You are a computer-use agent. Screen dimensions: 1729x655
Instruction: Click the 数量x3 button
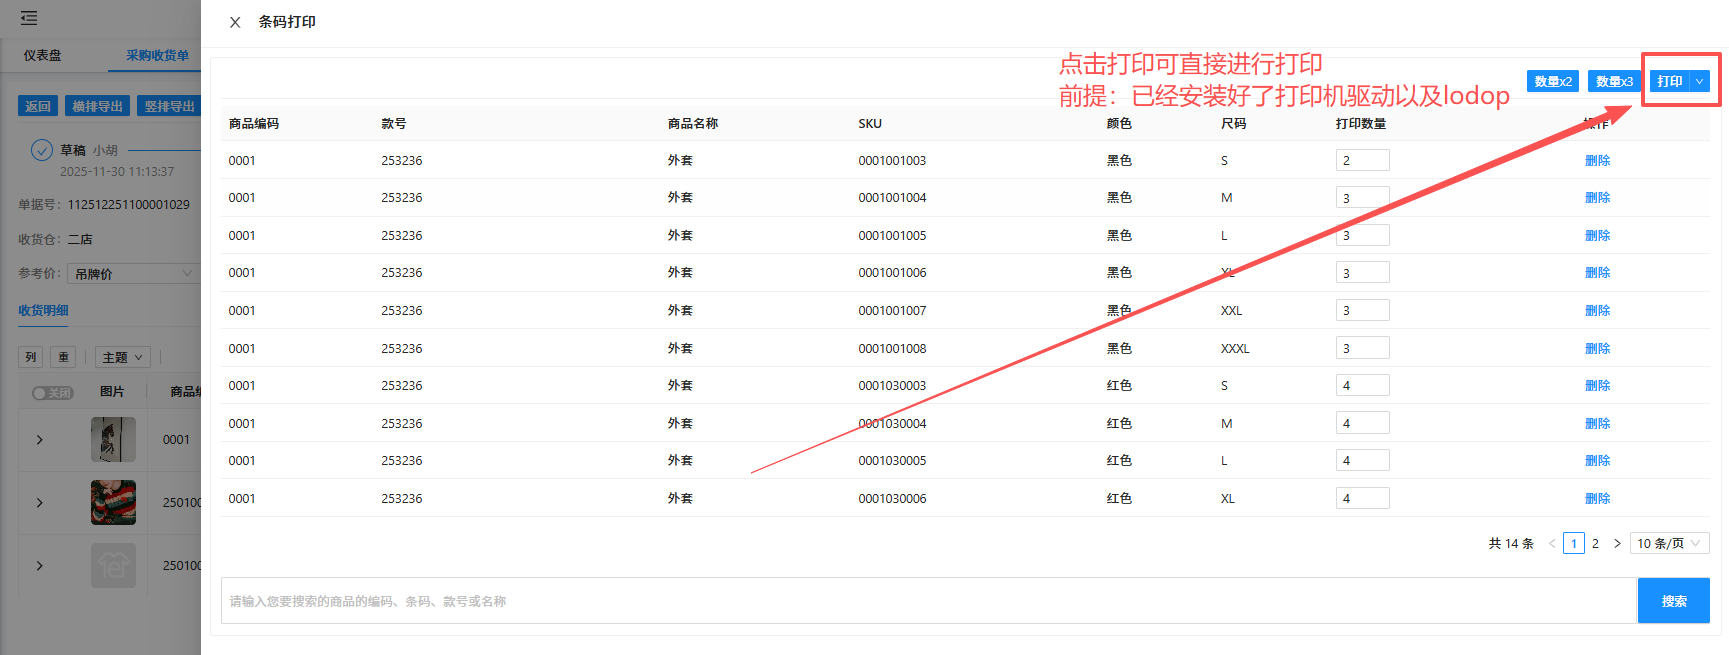click(x=1613, y=81)
